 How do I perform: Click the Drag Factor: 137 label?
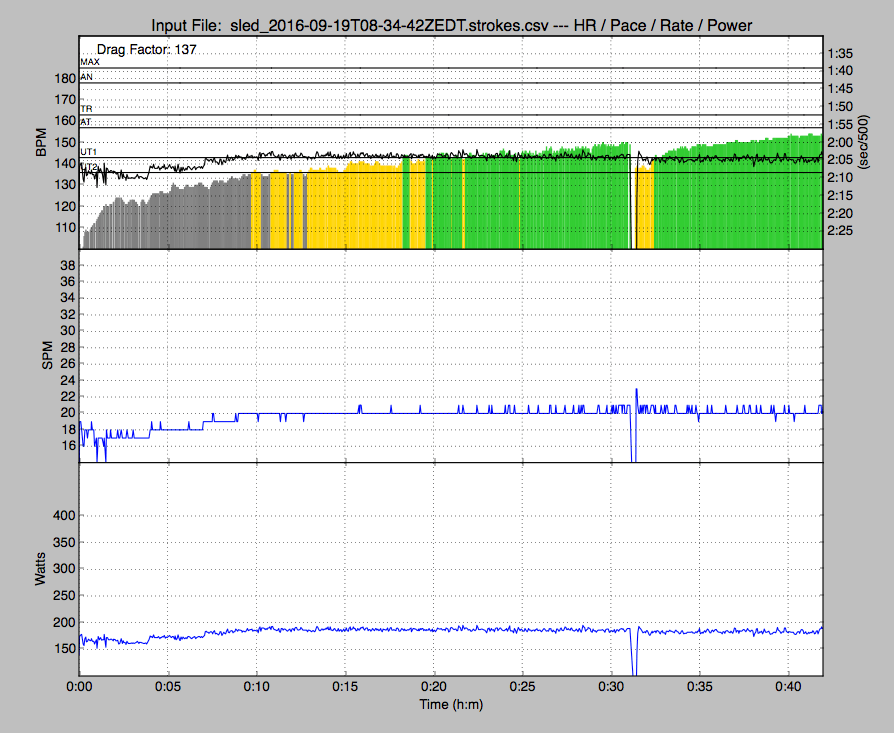pyautogui.click(x=146, y=49)
